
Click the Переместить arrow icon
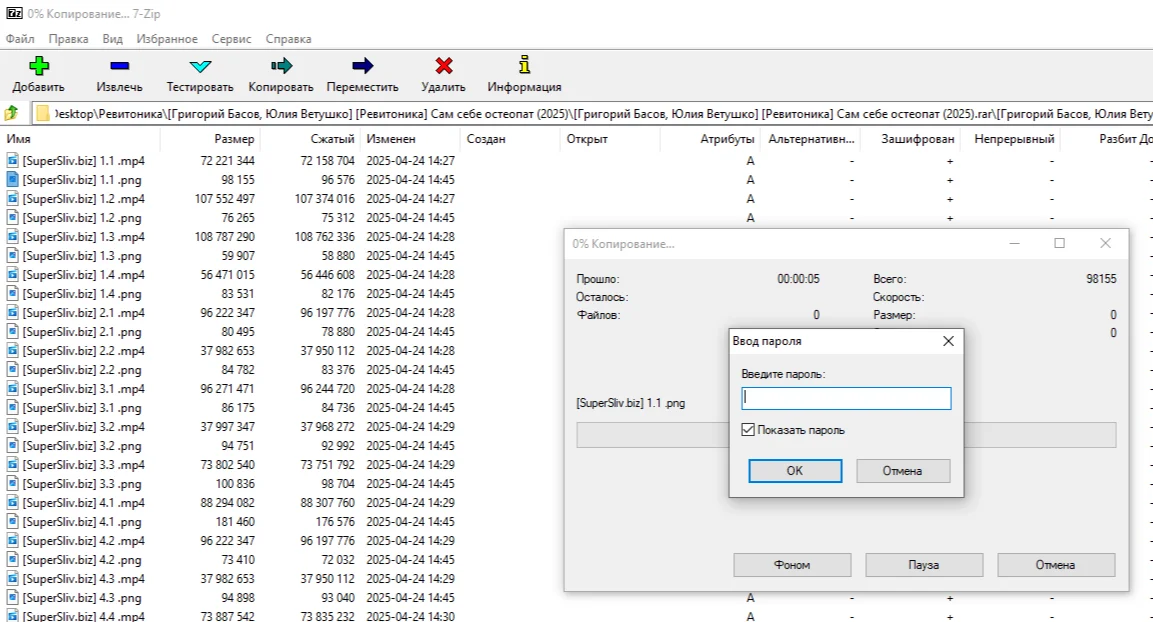(x=362, y=66)
